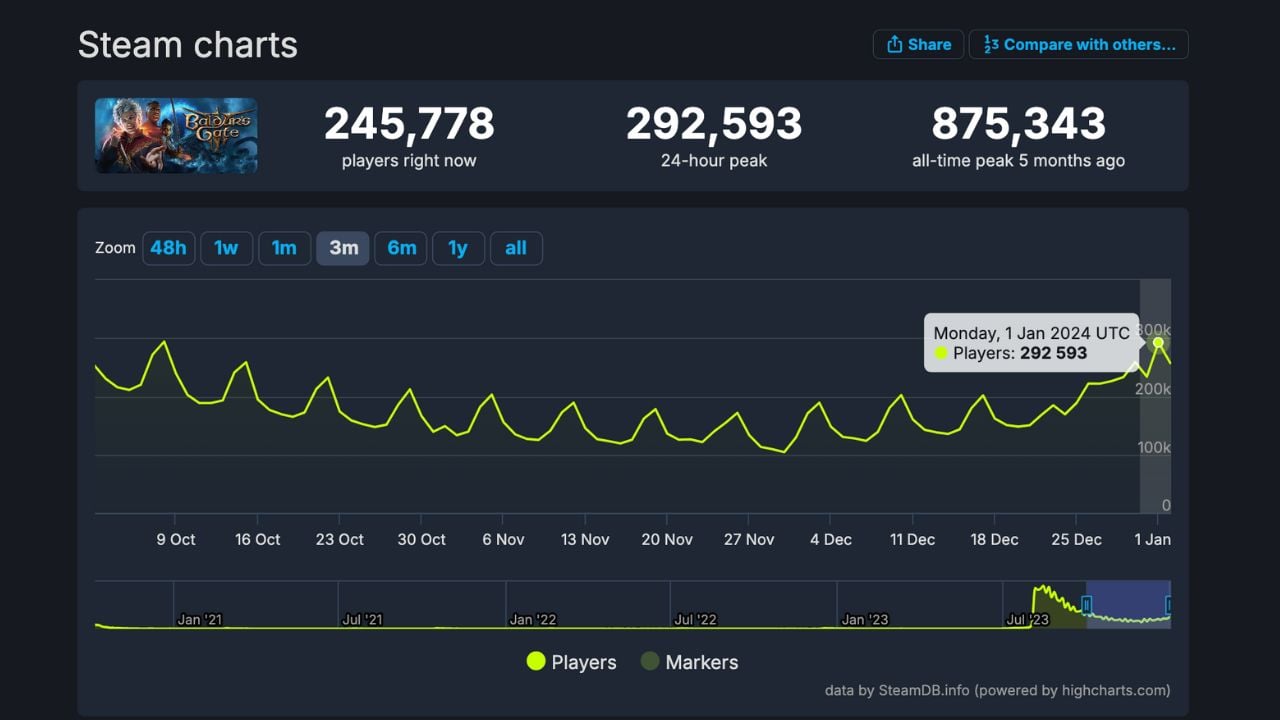
Task: Click the highlighted data point marker in tooltip
Action: [1157, 343]
